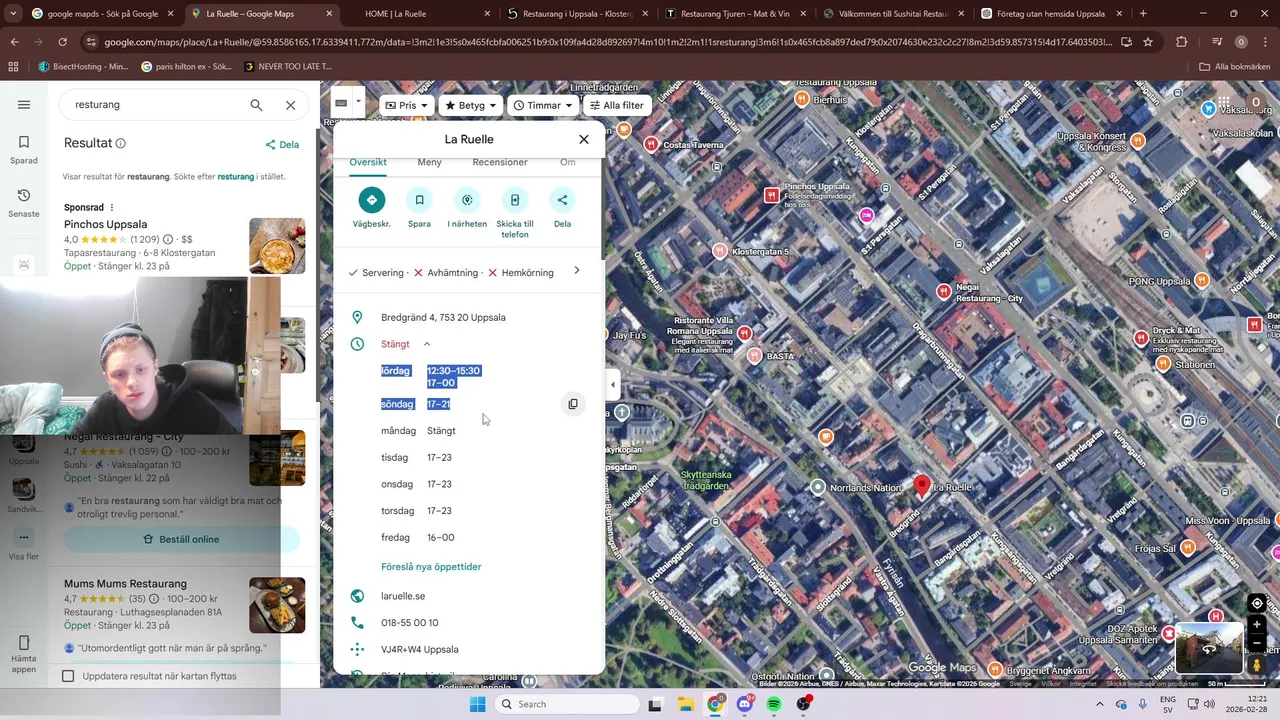
Task: Switch to the Om tab
Action: 567,162
